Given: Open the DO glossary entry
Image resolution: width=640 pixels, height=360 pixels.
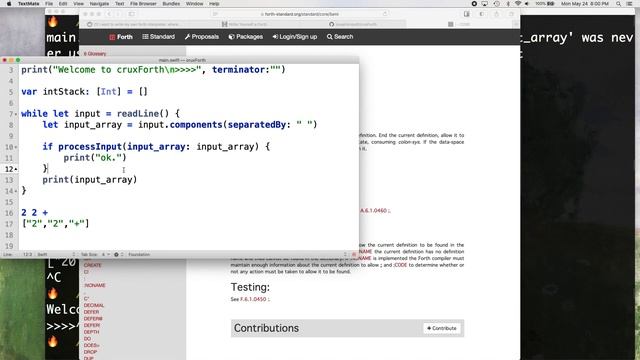Looking at the screenshot, I should (87, 339).
